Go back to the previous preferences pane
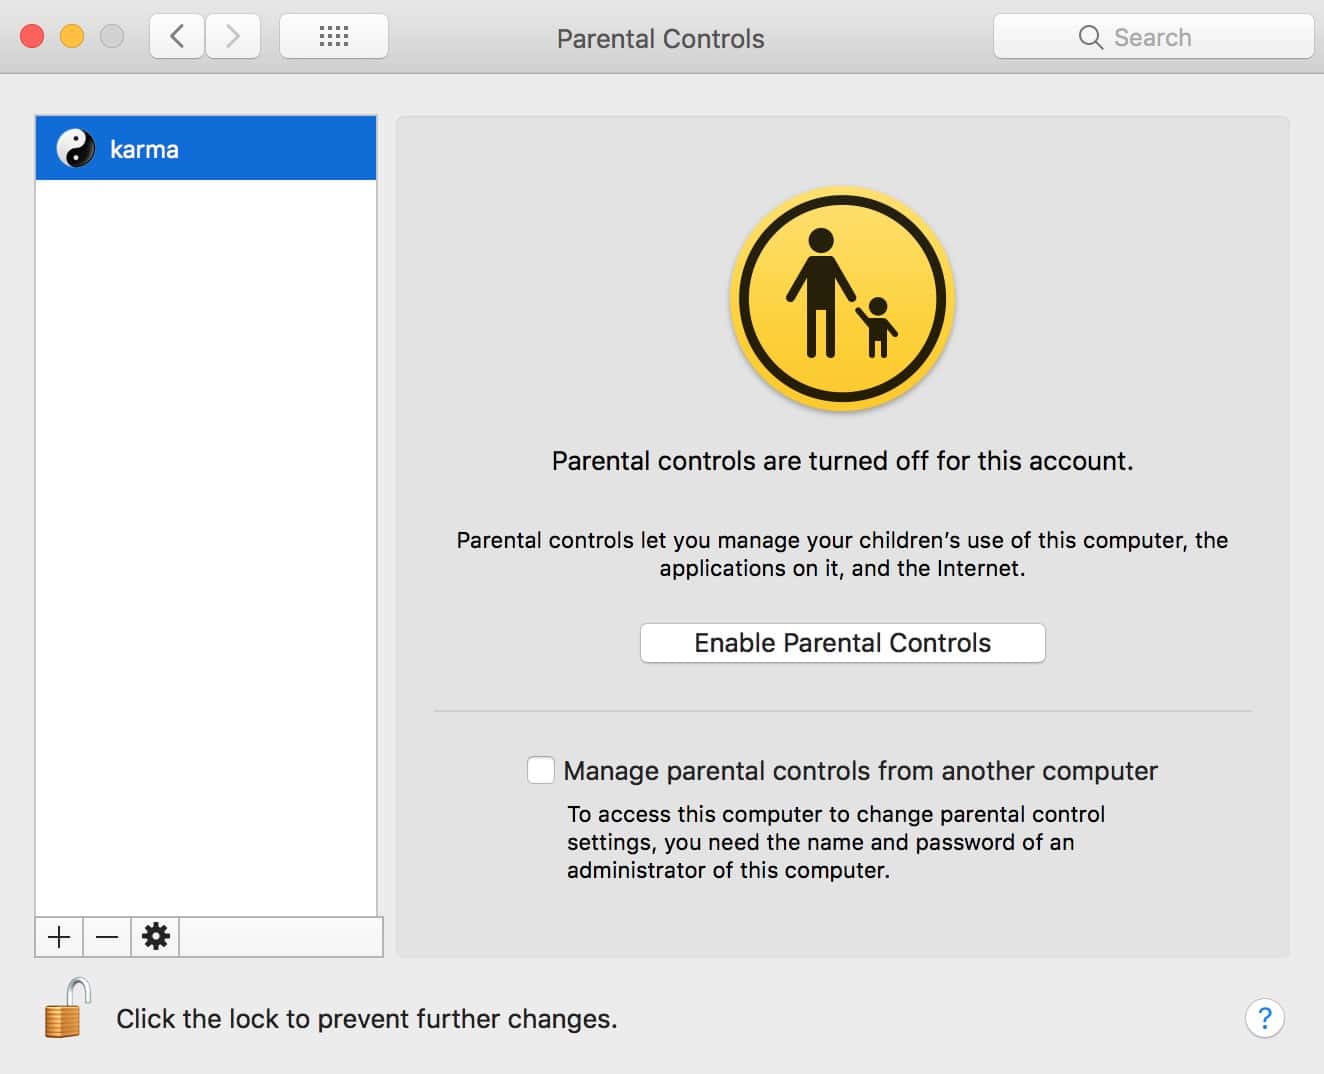 click(177, 37)
